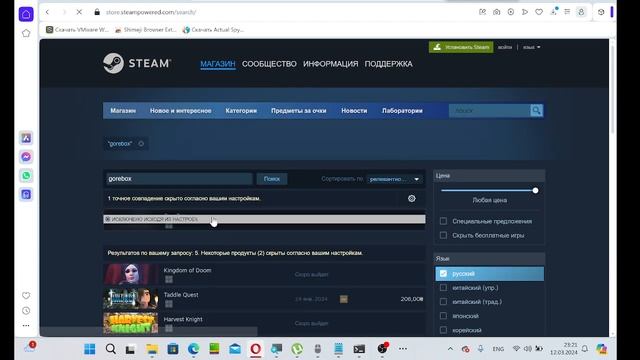
Task: Show hidden system tray icons chevron
Action: [450, 349]
